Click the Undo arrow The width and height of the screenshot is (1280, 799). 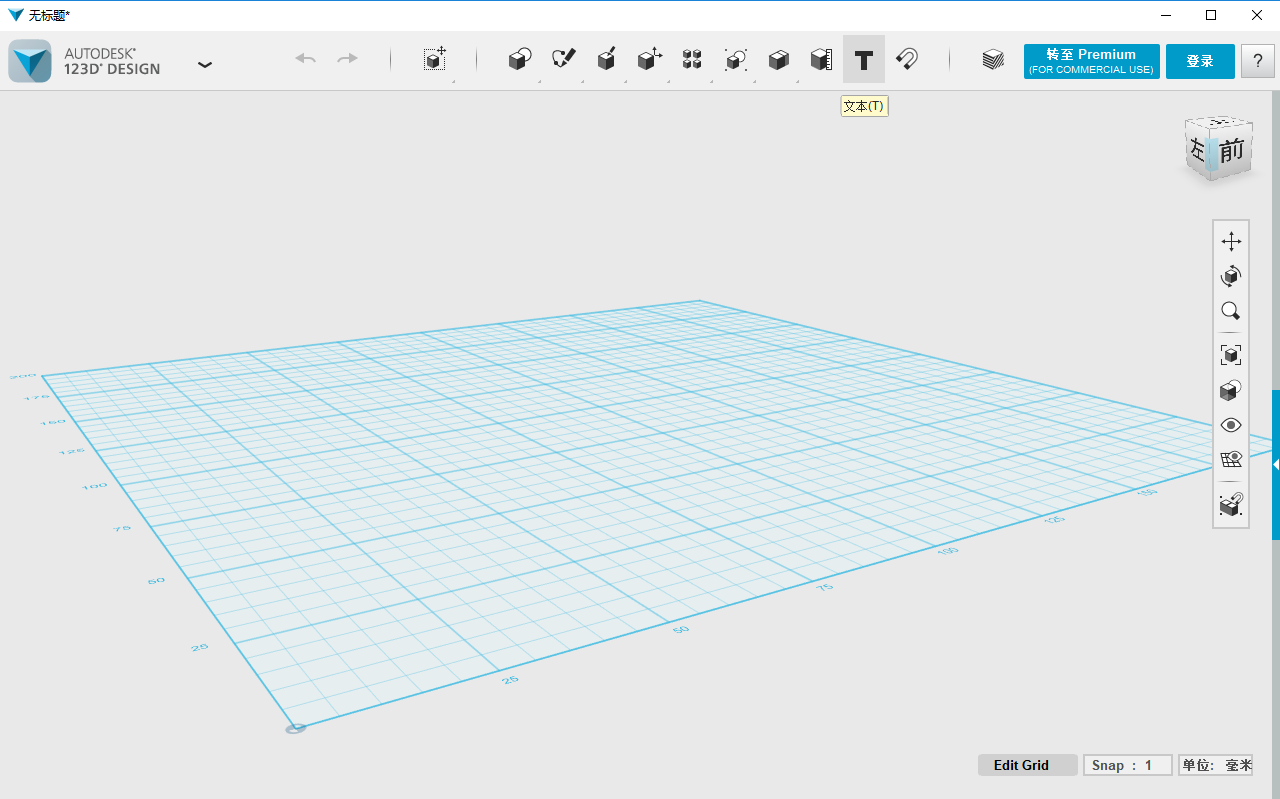pyautogui.click(x=305, y=59)
